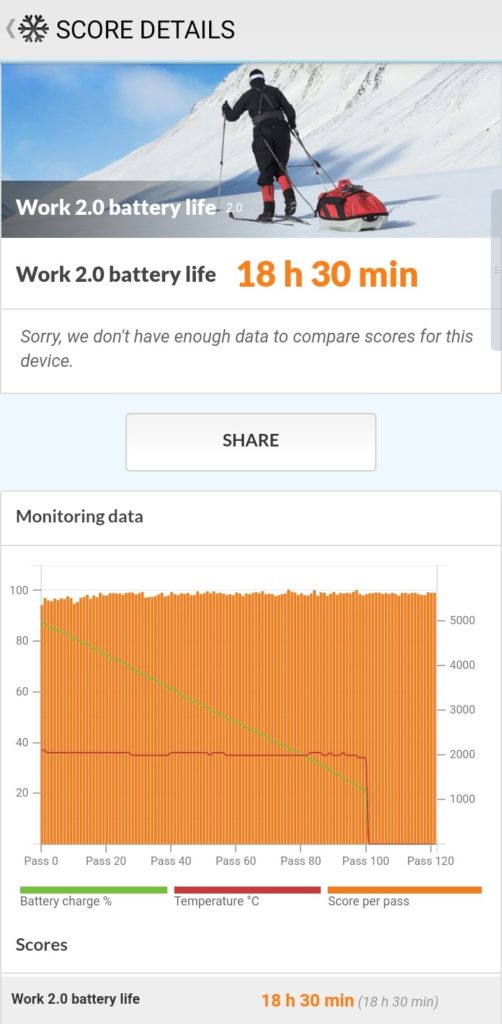Tap the SHARE button
The image size is (502, 1024).
[251, 441]
